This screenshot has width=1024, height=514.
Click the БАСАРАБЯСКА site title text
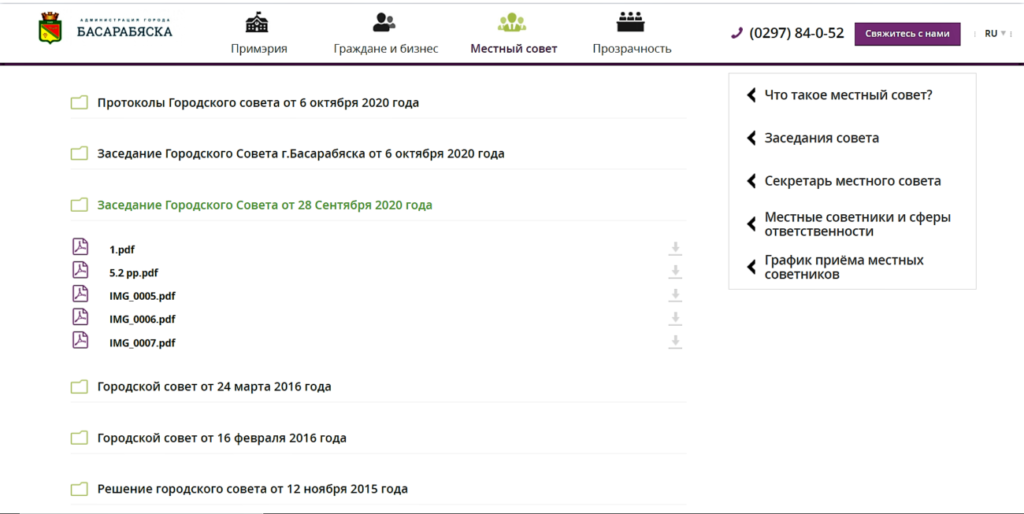coord(125,31)
